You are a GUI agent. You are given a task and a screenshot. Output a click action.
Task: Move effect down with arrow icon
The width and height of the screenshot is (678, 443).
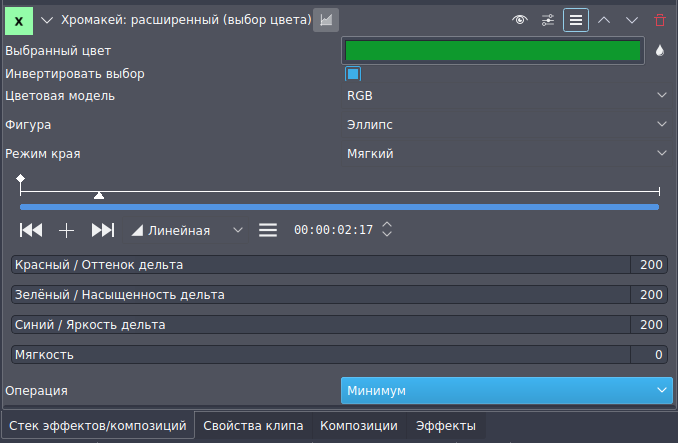632,19
